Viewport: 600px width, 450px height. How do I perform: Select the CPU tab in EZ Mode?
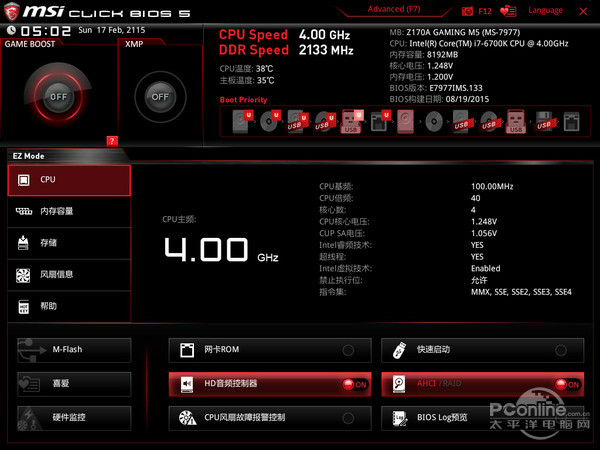pos(69,180)
